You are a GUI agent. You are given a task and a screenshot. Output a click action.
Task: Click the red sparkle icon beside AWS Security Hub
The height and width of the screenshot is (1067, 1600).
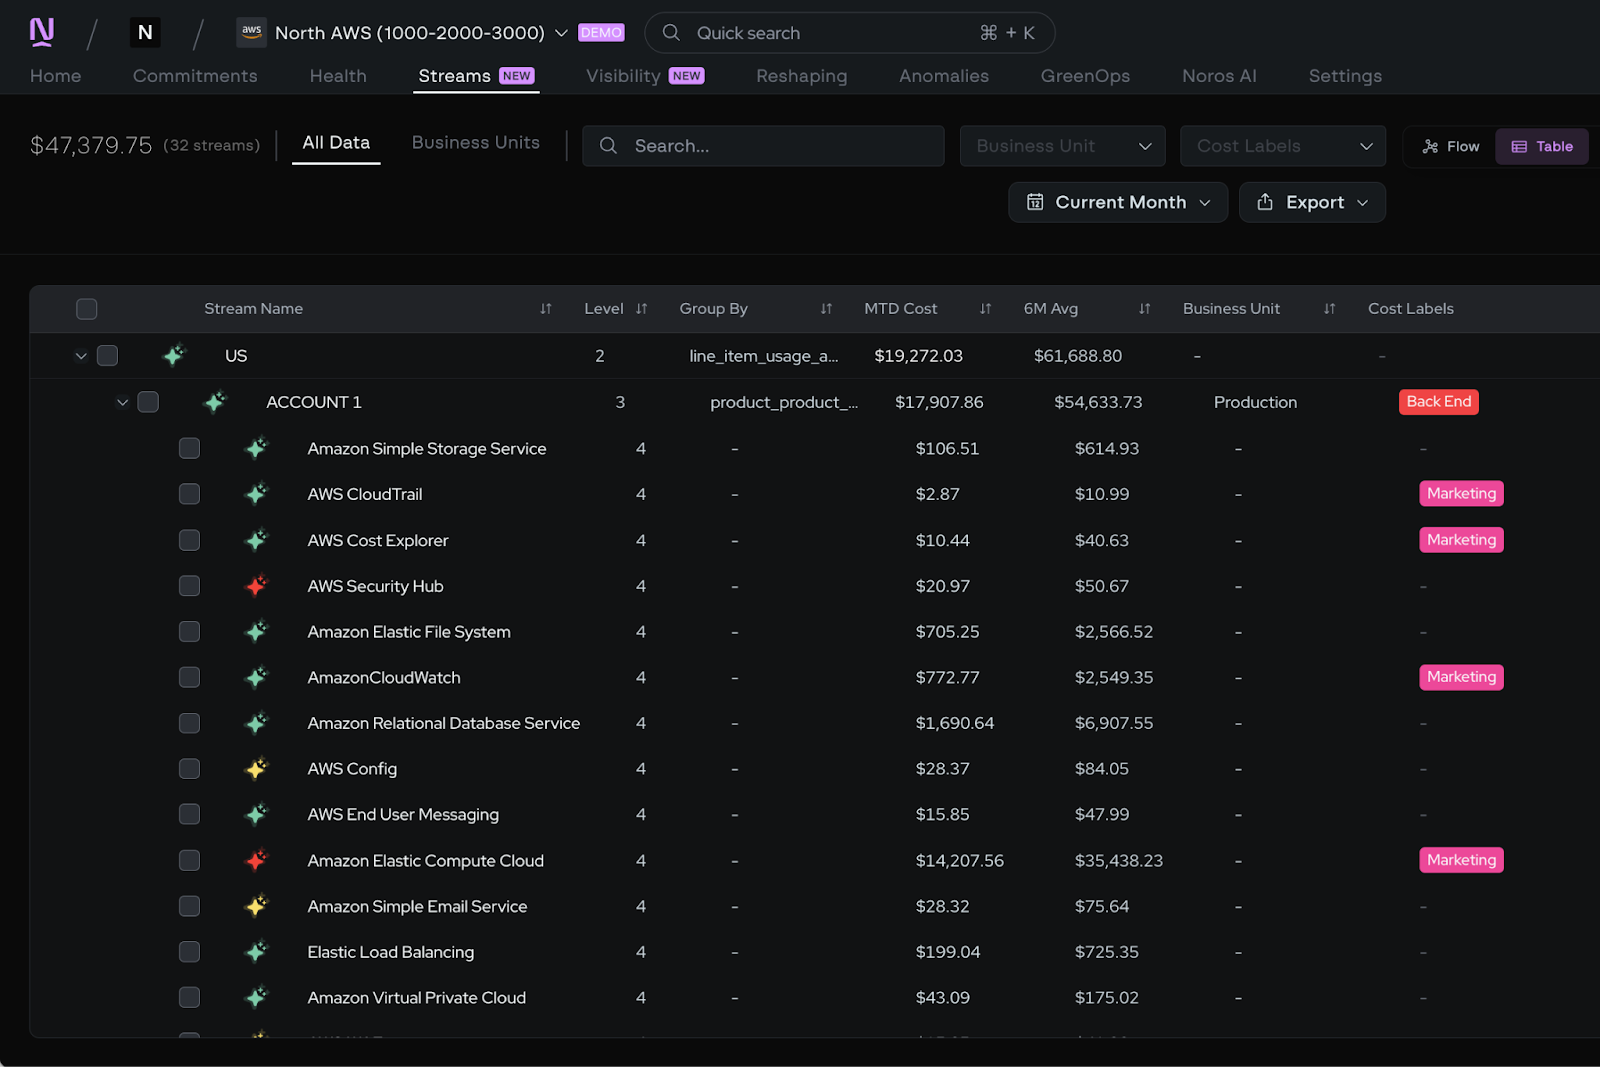coord(256,585)
